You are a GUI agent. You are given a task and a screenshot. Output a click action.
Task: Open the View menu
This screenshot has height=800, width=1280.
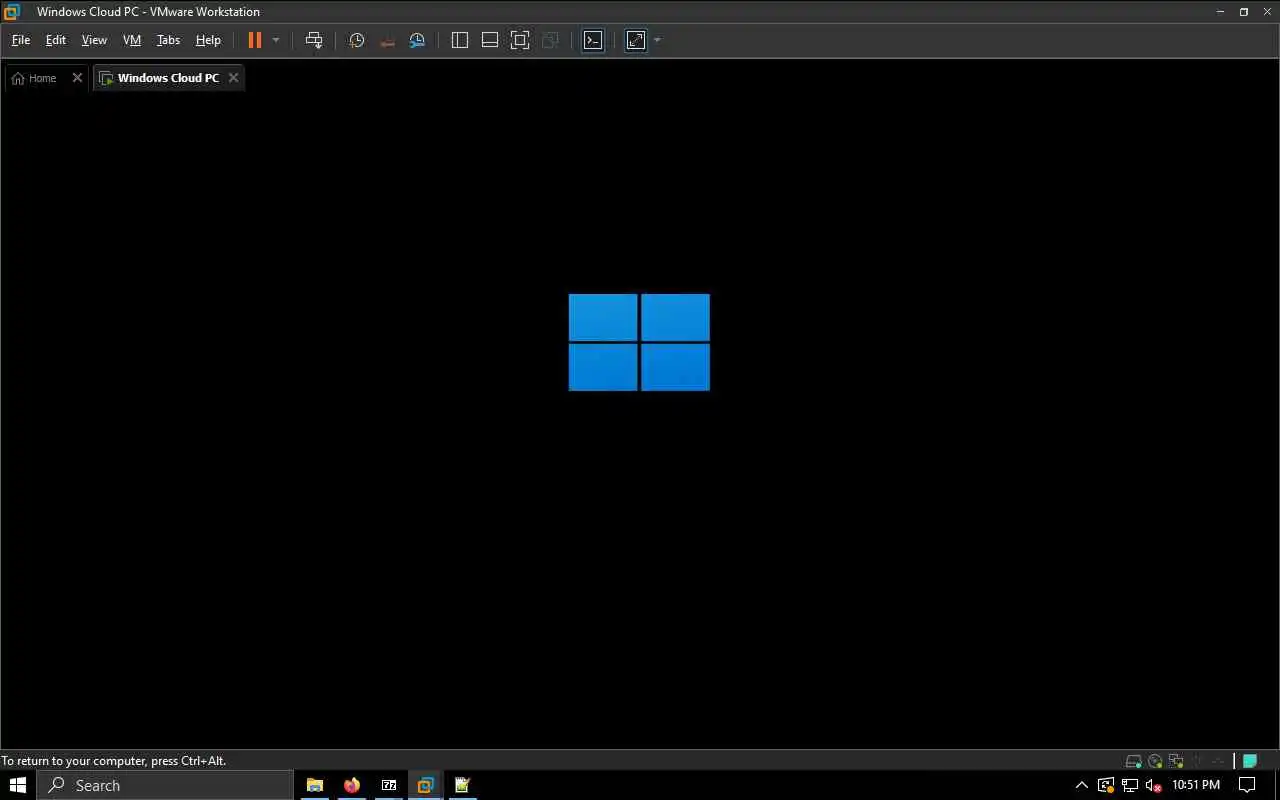(x=94, y=40)
